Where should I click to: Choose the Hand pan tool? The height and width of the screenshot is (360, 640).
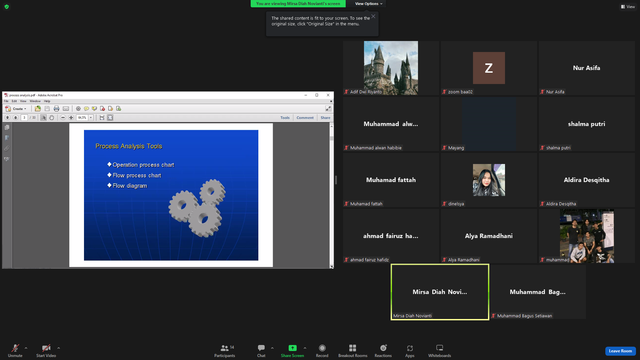51,118
